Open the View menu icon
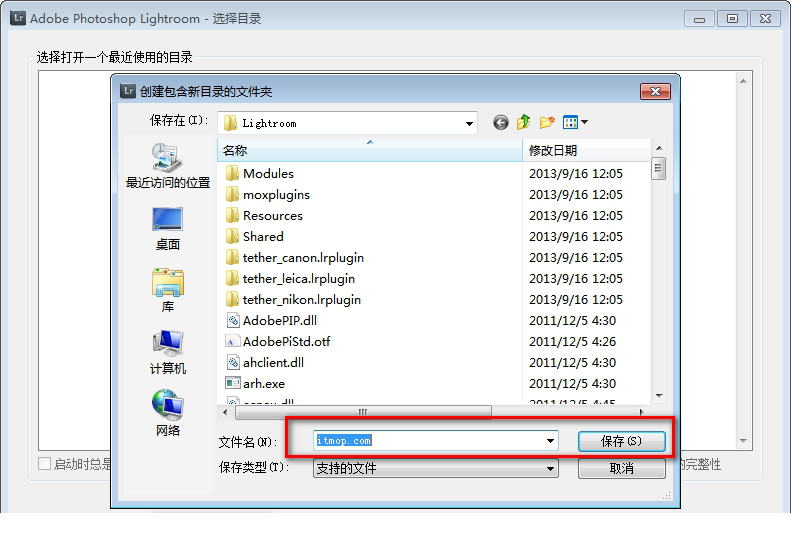 pos(571,122)
